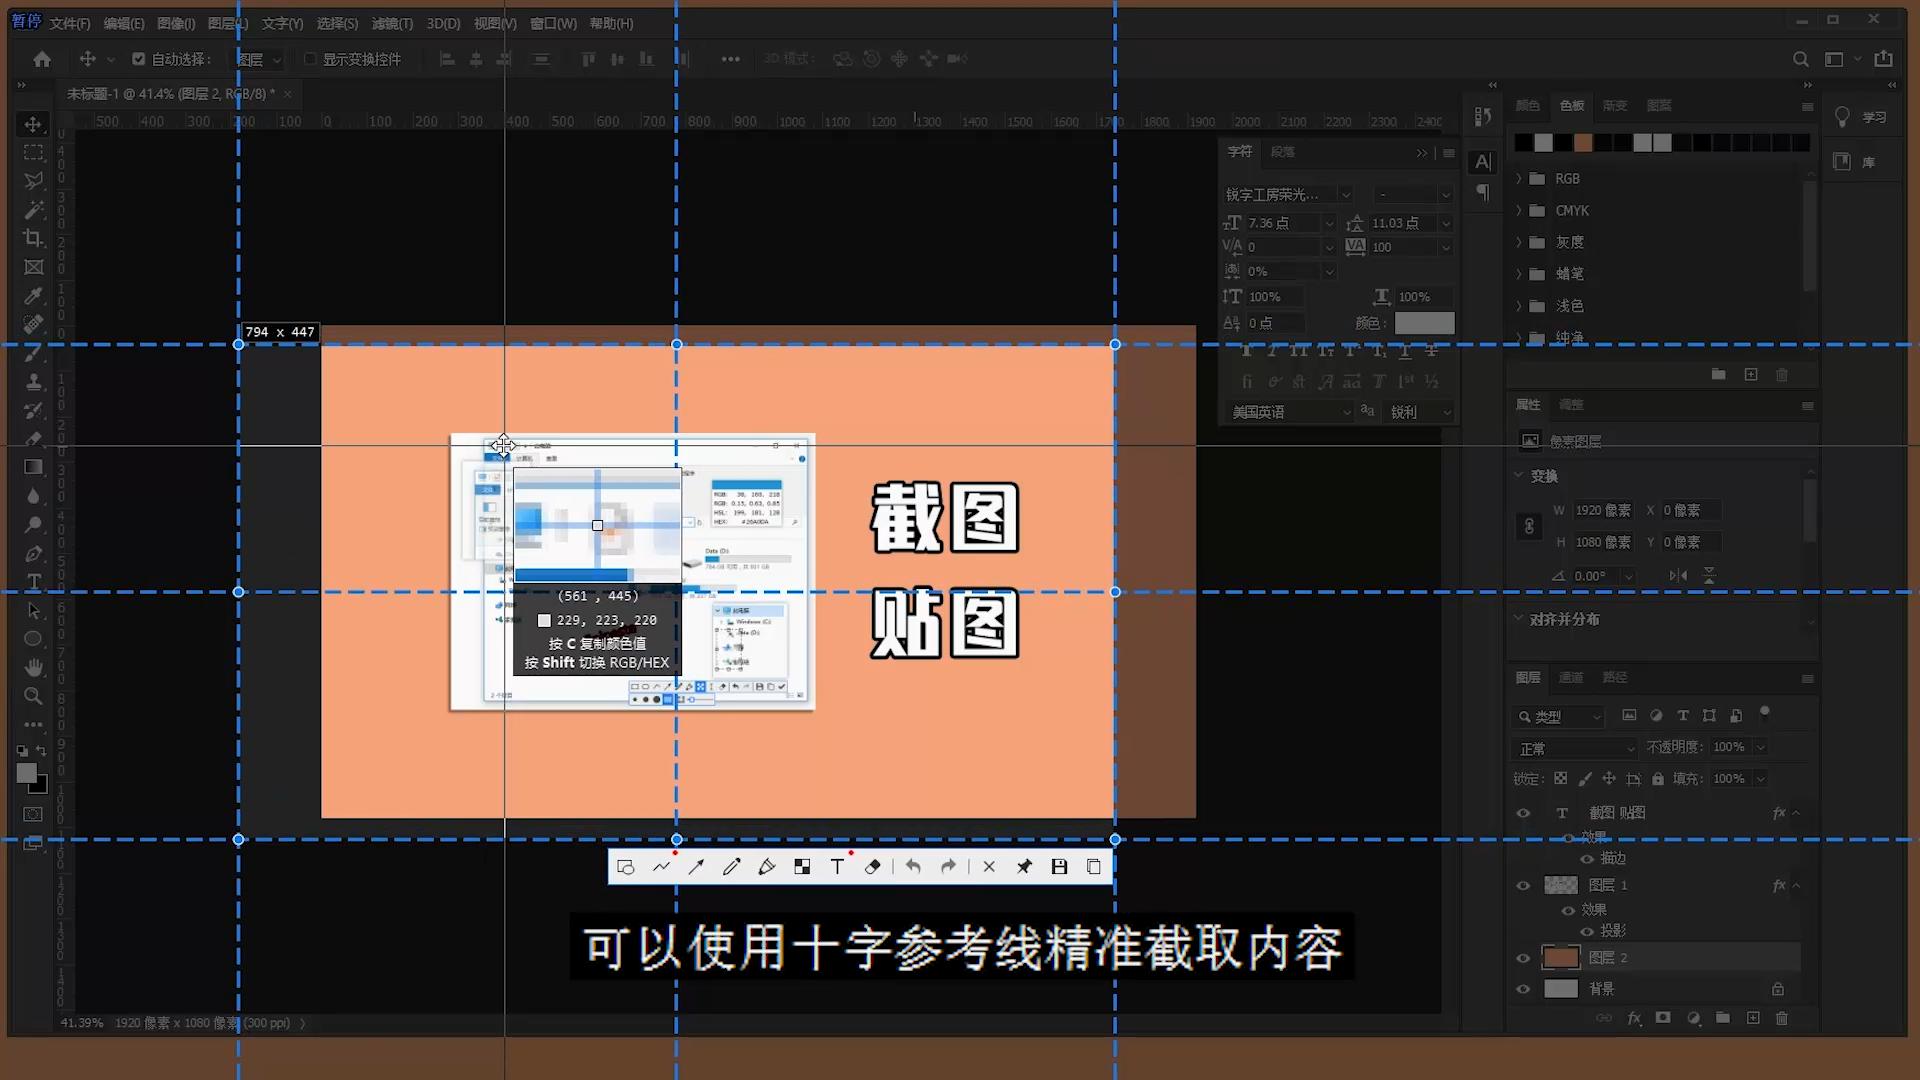The height and width of the screenshot is (1080, 1920).
Task: Uncheck the 自动选择 checkbox
Action: click(x=139, y=59)
